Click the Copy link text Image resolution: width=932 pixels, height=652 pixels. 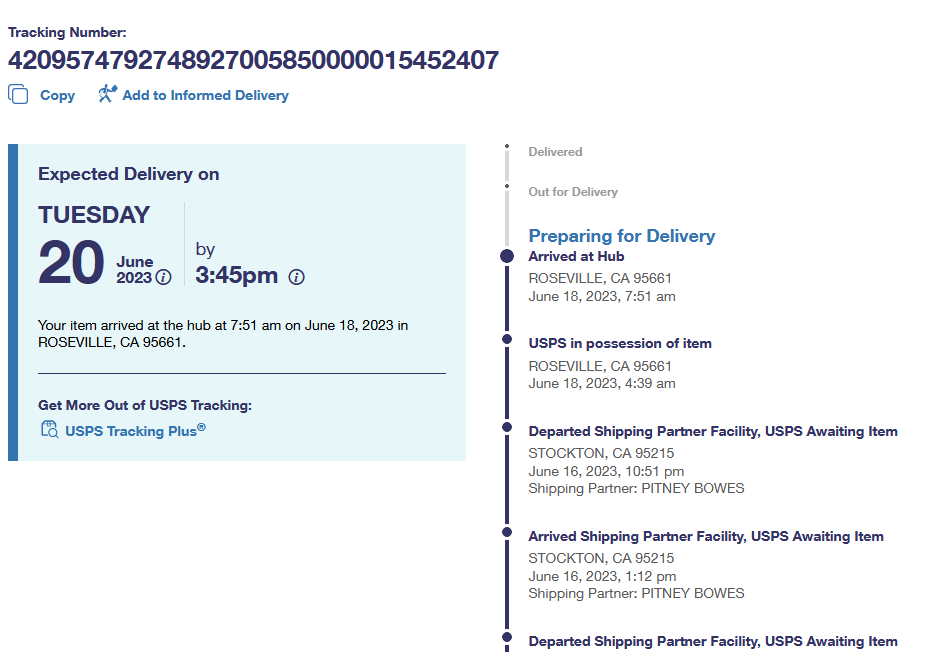[x=57, y=95]
